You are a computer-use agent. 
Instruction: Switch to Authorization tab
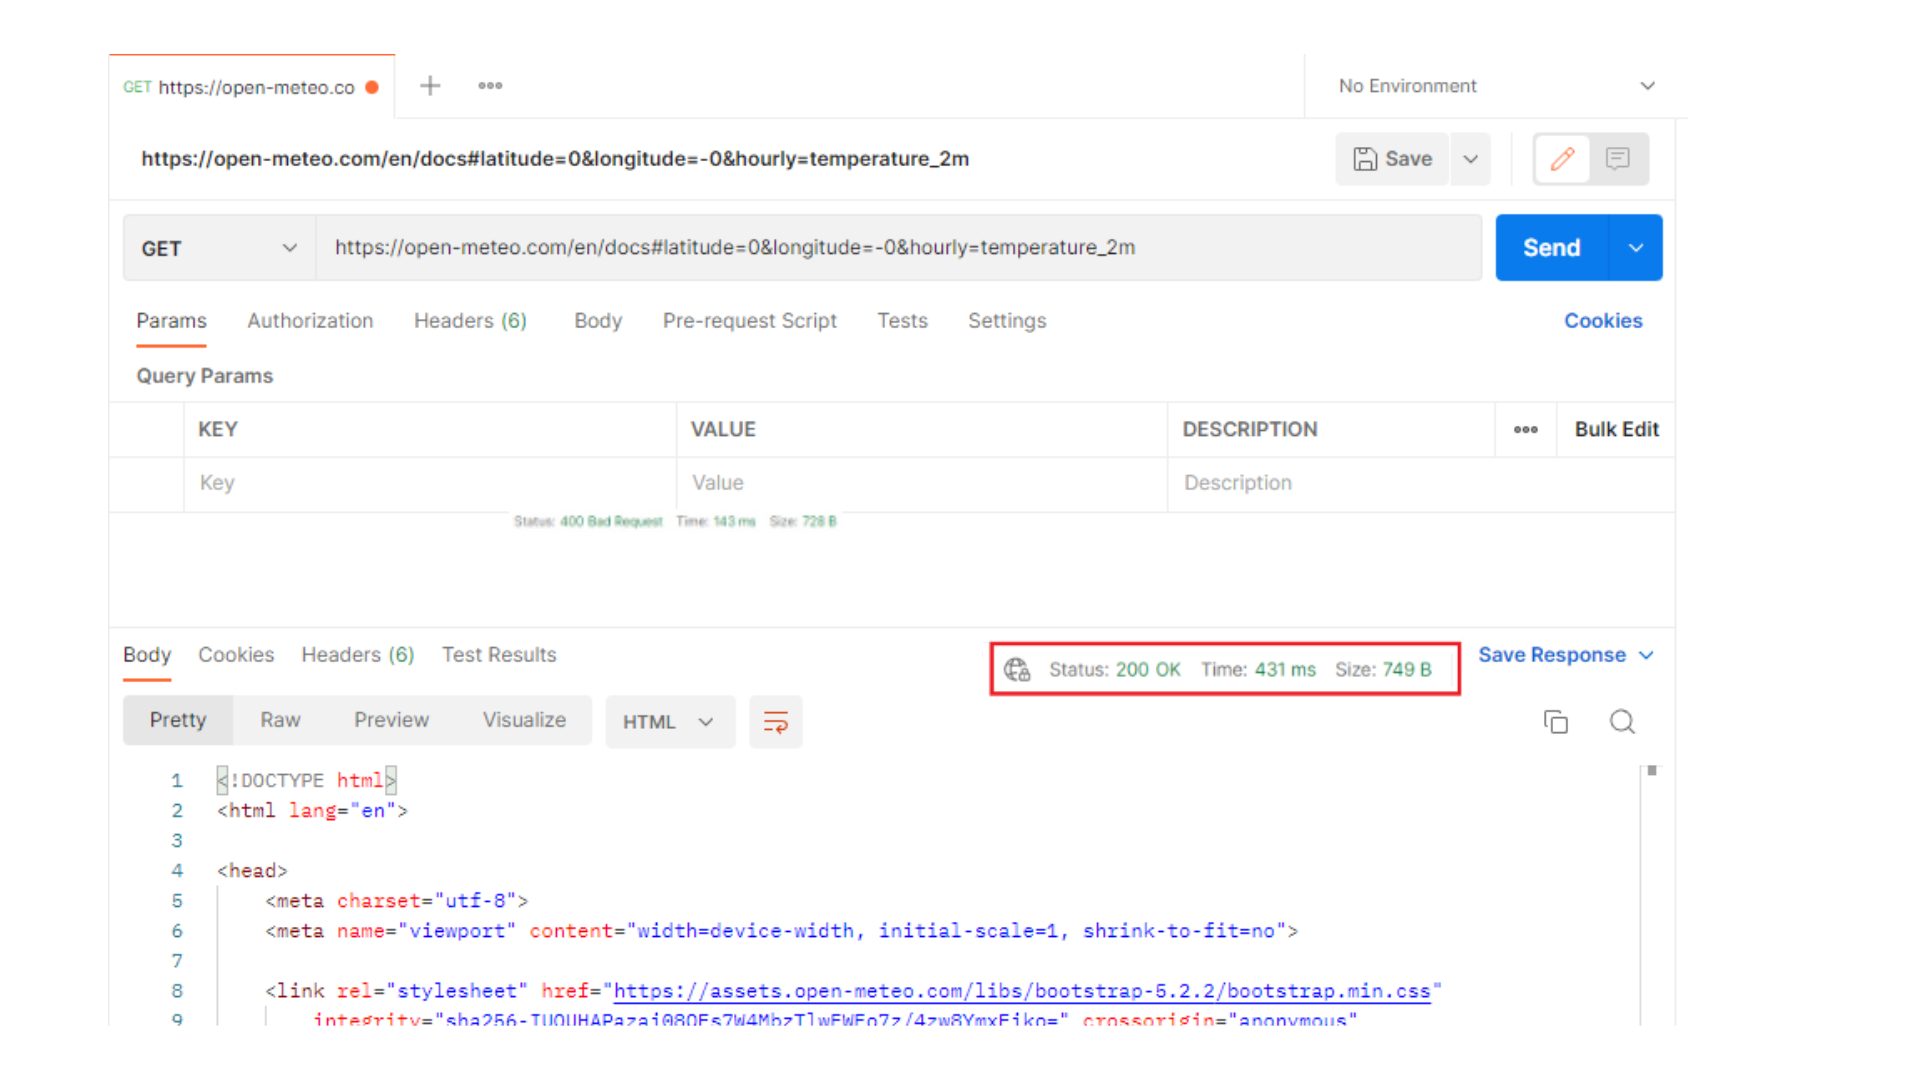(x=310, y=321)
